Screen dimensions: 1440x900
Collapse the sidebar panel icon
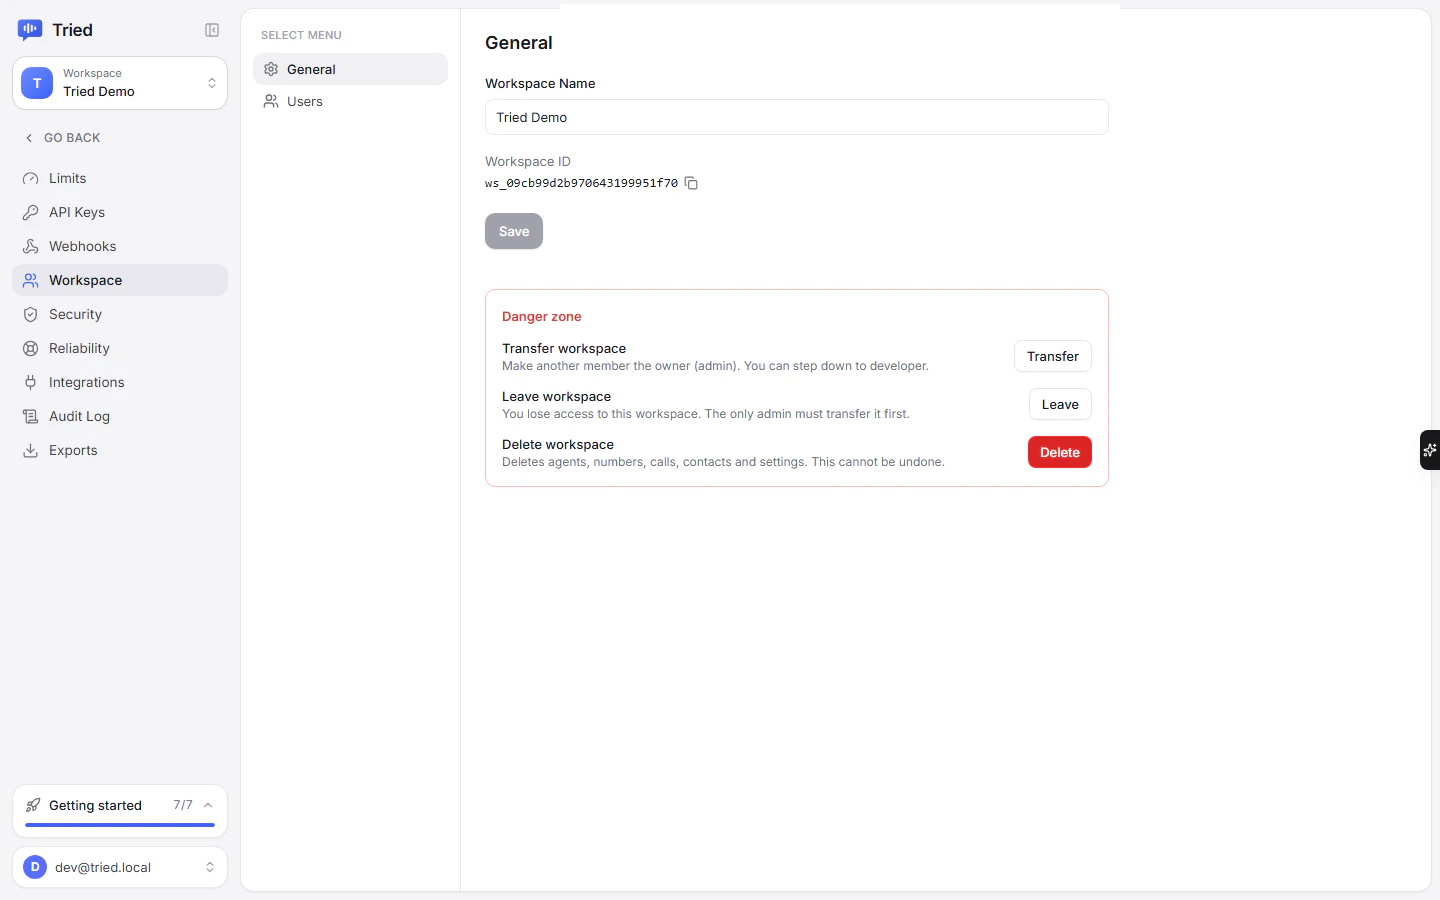point(212,30)
